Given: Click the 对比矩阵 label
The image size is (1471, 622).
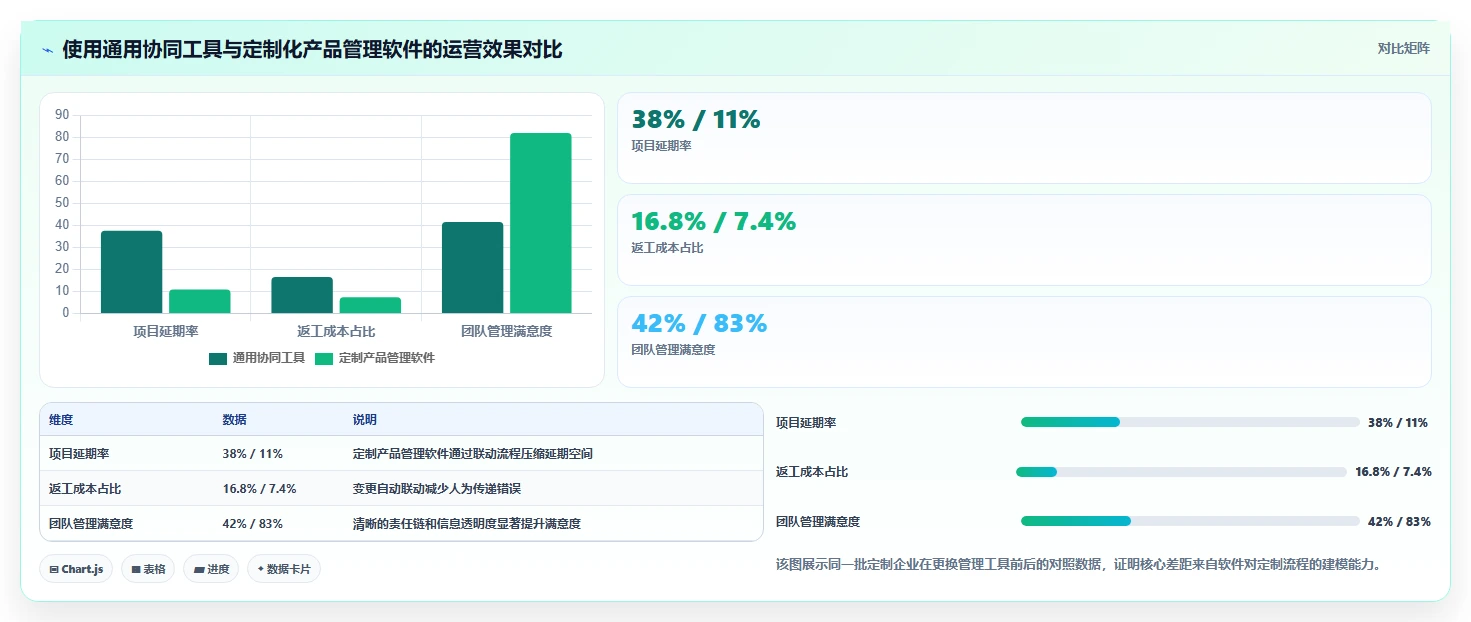Looking at the screenshot, I should point(1403,48).
